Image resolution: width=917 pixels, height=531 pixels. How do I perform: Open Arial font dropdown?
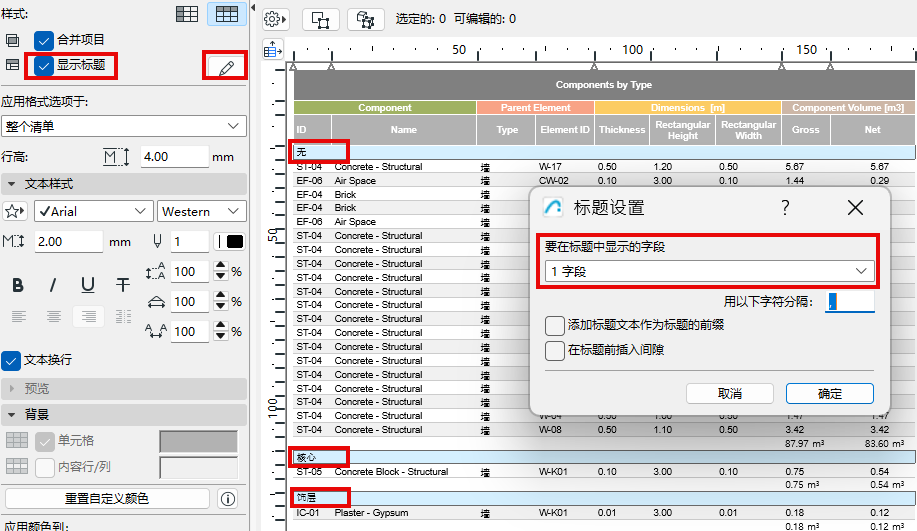coord(94,211)
